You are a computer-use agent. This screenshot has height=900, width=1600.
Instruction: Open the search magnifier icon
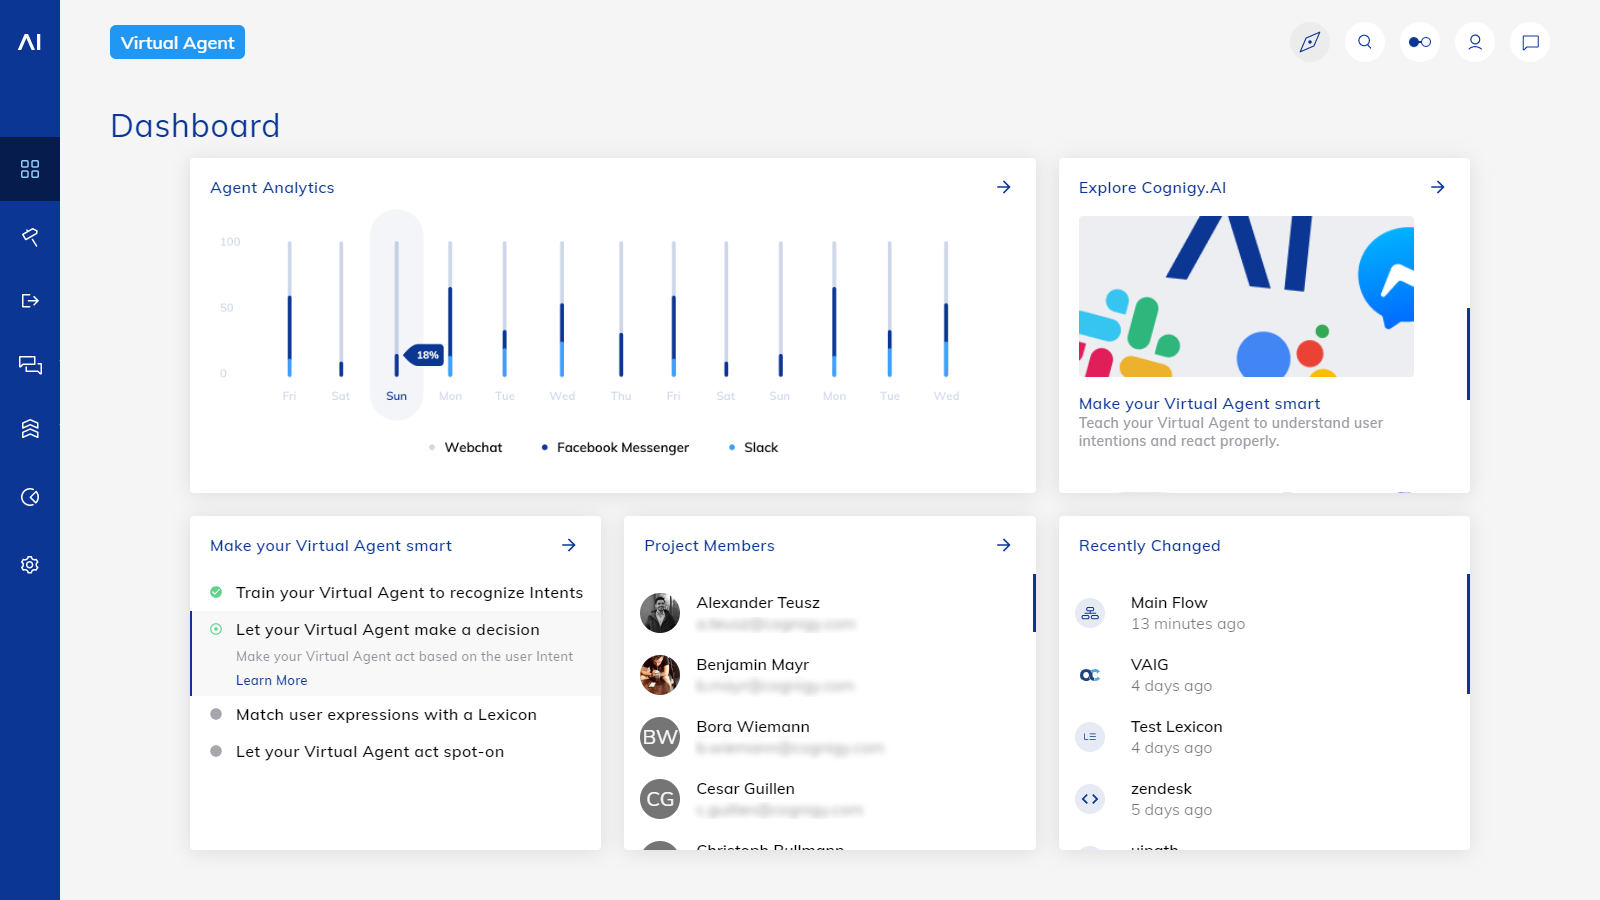pos(1364,42)
